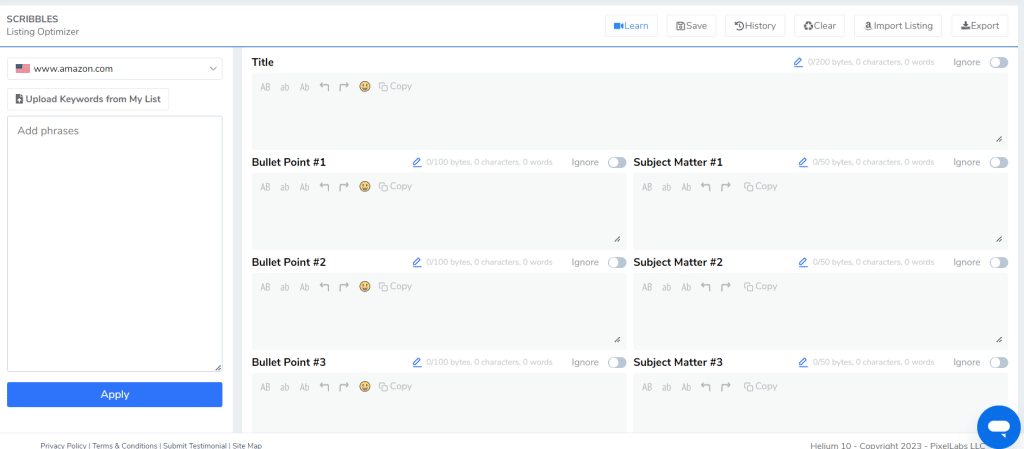
Task: Redo in Subject Matter #1 toolbar
Action: [x=726, y=187]
